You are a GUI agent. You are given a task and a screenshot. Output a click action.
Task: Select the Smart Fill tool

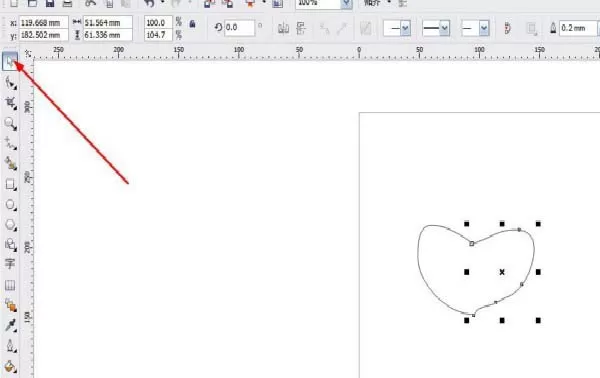pos(10,164)
